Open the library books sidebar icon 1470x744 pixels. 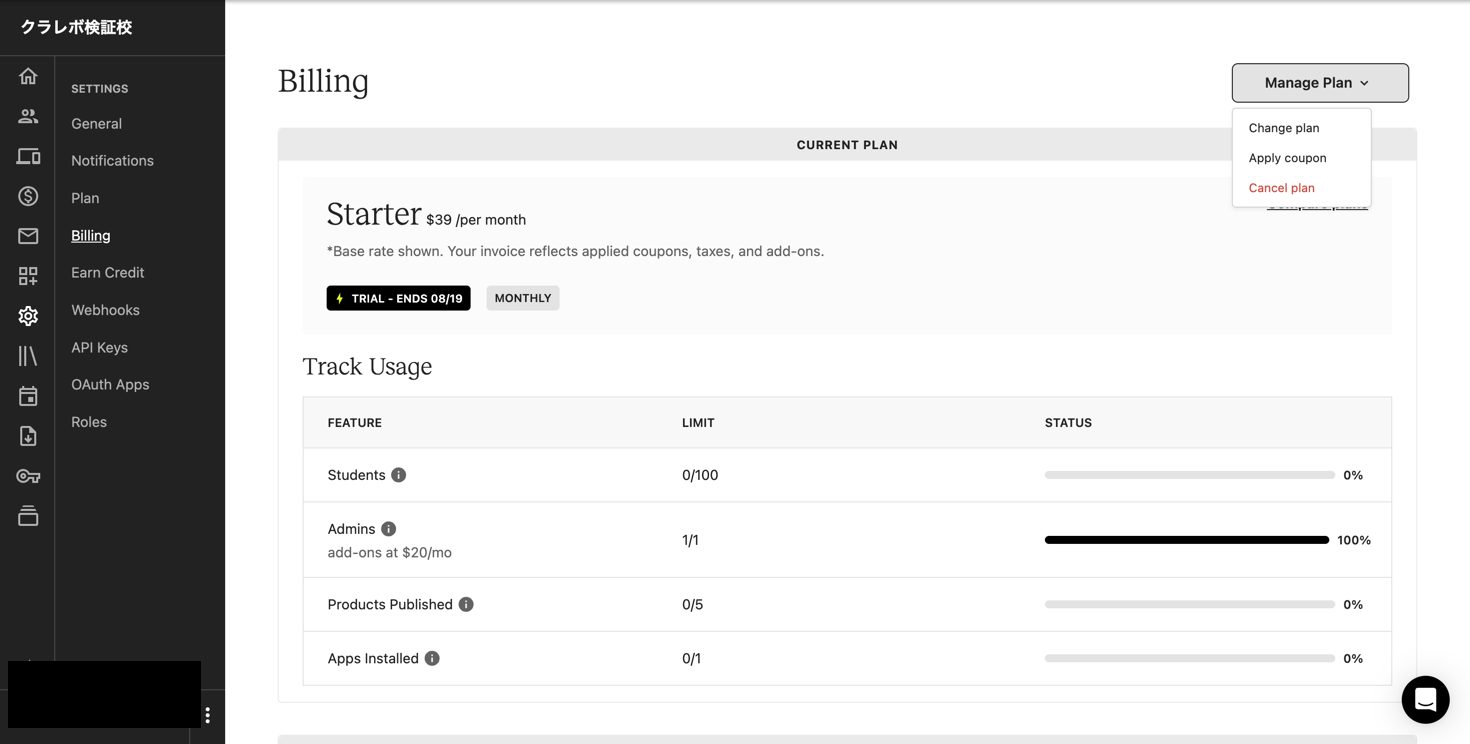(28, 356)
